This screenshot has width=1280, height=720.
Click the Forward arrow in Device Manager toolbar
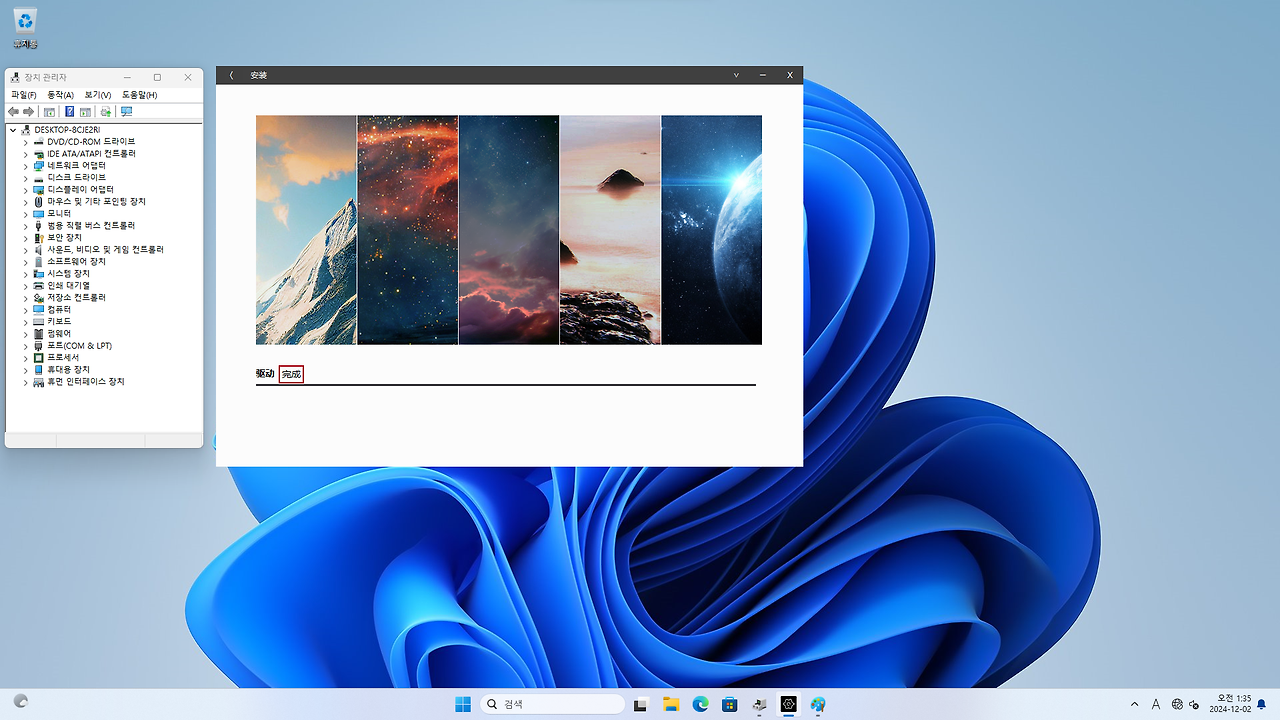coord(29,112)
